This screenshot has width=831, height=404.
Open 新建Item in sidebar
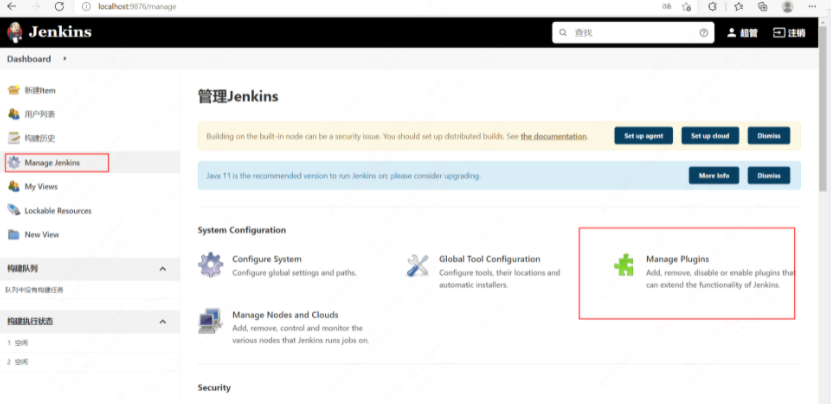coord(40,90)
